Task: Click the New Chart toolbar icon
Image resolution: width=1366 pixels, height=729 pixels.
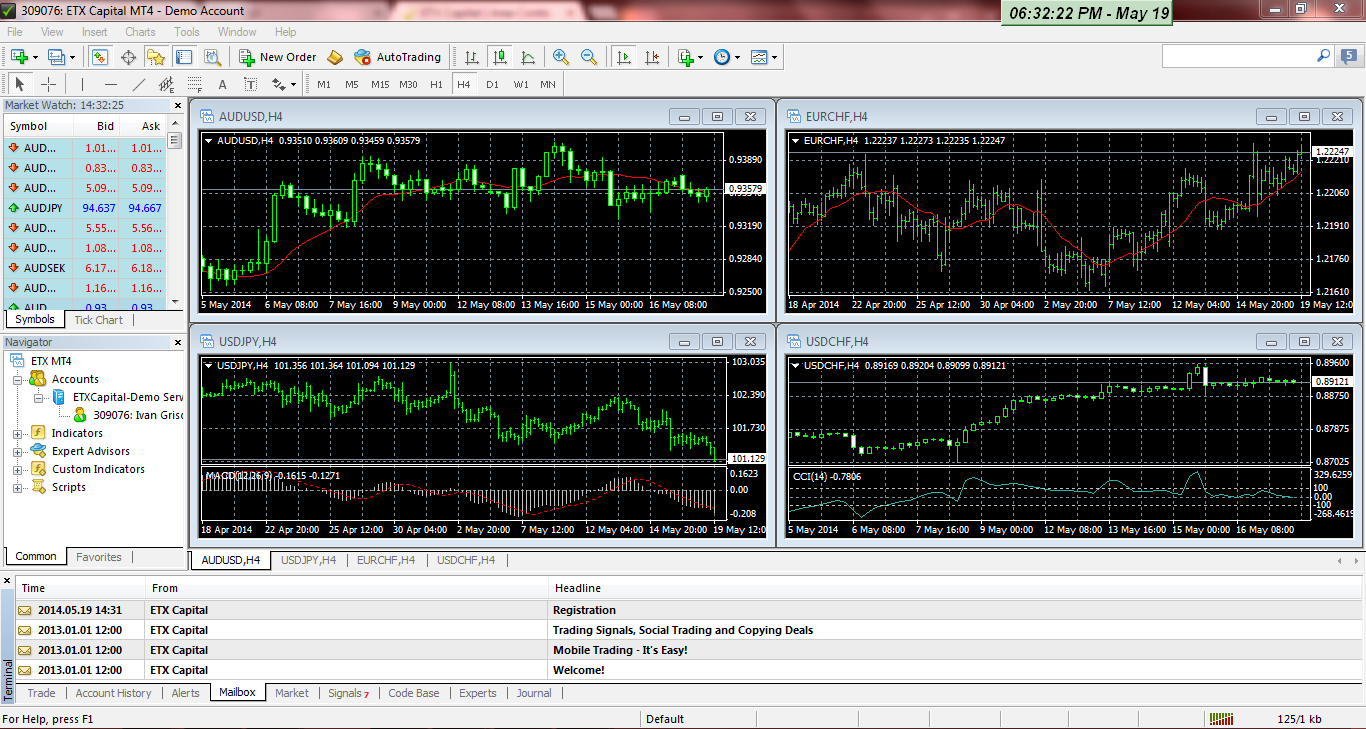Action: click(x=19, y=57)
